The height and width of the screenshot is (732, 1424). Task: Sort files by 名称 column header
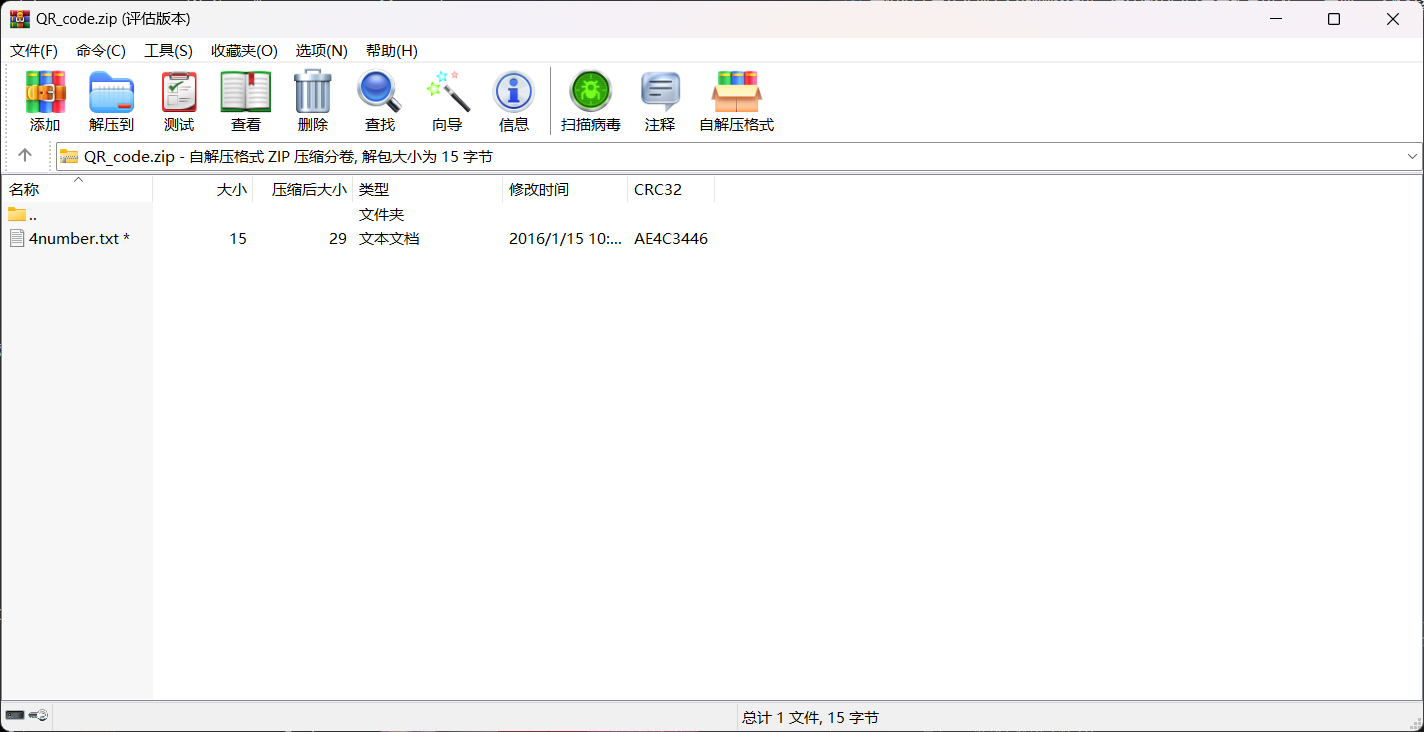[24, 190]
